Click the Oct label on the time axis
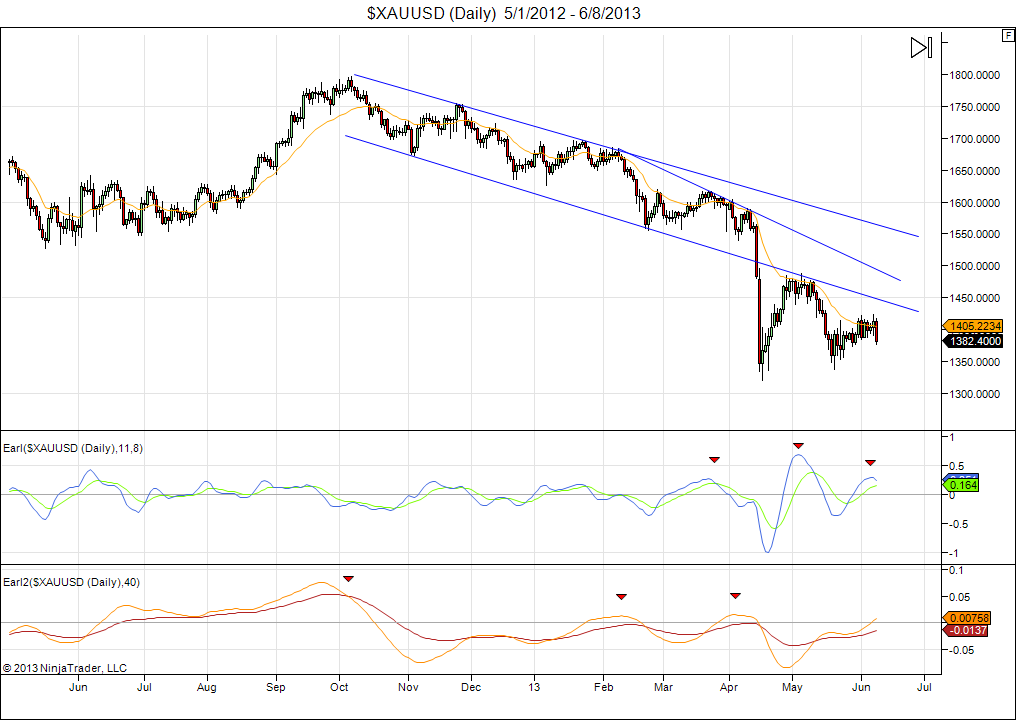The height and width of the screenshot is (720, 1016). pyautogui.click(x=339, y=688)
